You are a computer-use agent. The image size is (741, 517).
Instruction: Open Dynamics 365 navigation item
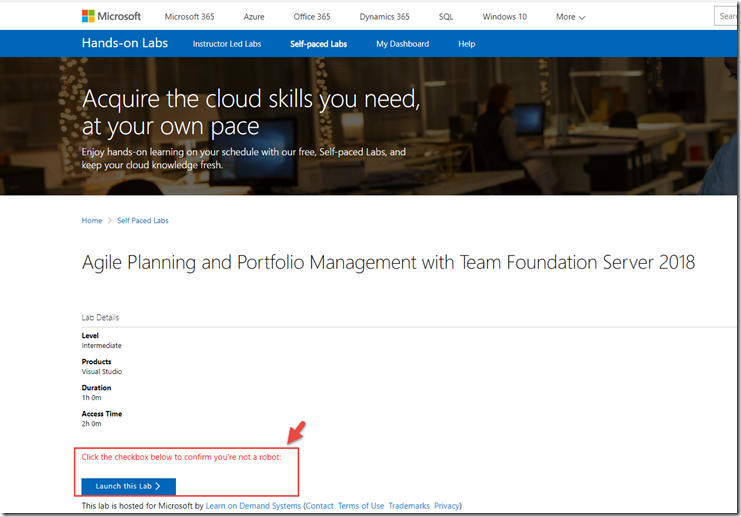(384, 17)
